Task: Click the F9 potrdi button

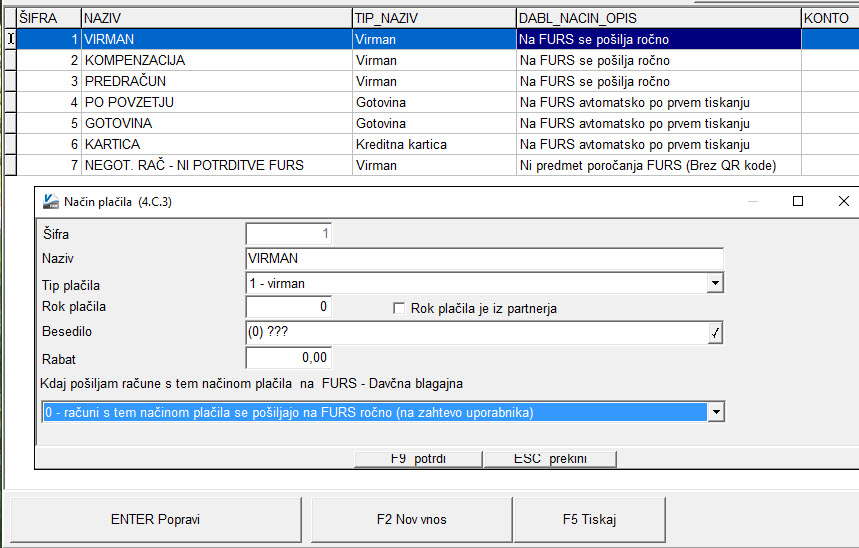Action: [x=418, y=459]
